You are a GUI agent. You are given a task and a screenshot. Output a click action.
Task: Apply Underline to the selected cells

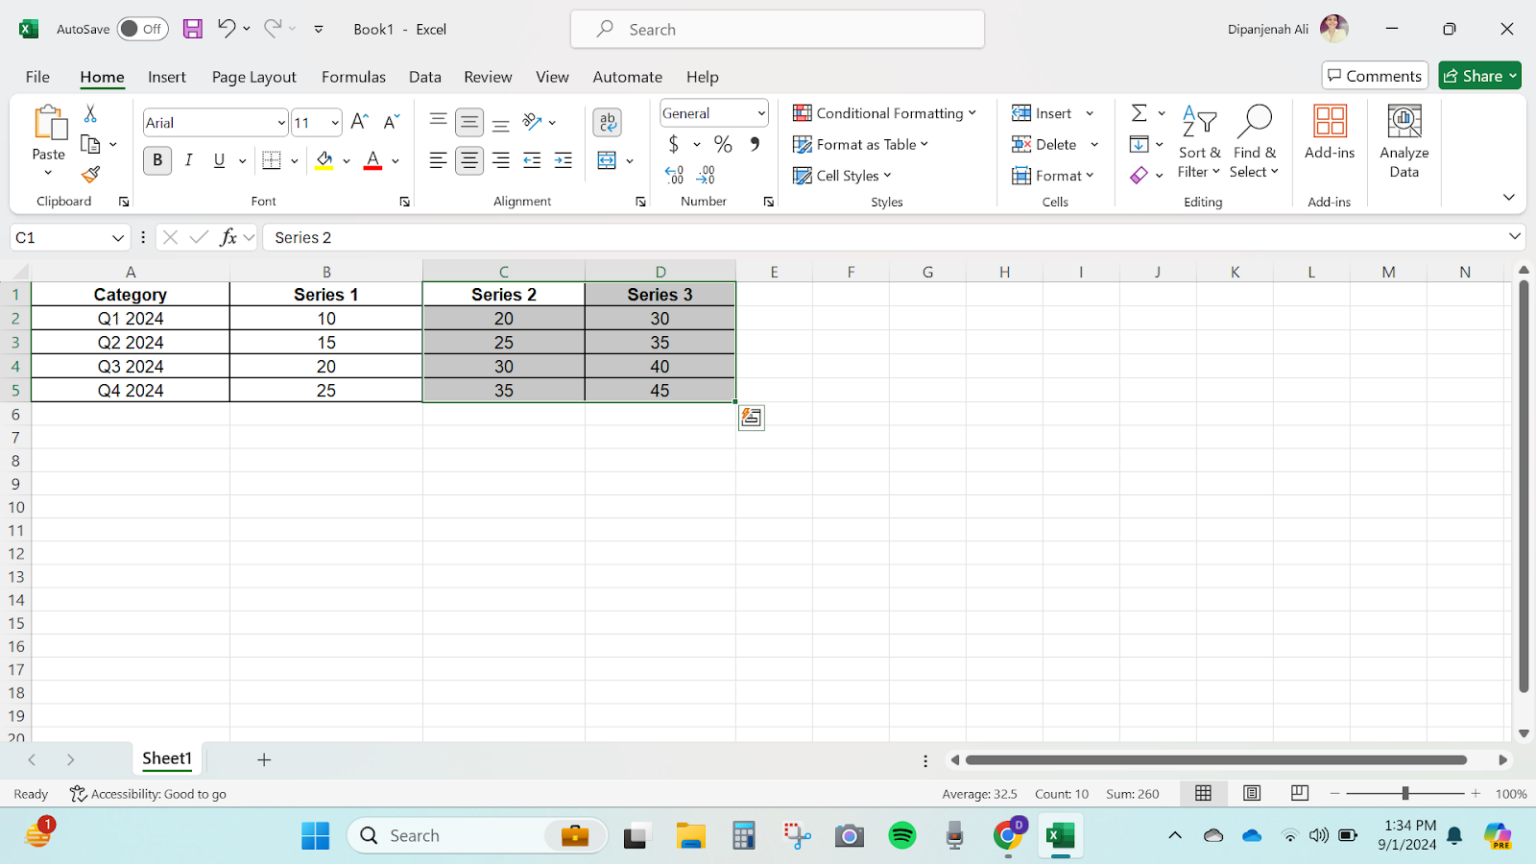[218, 160]
